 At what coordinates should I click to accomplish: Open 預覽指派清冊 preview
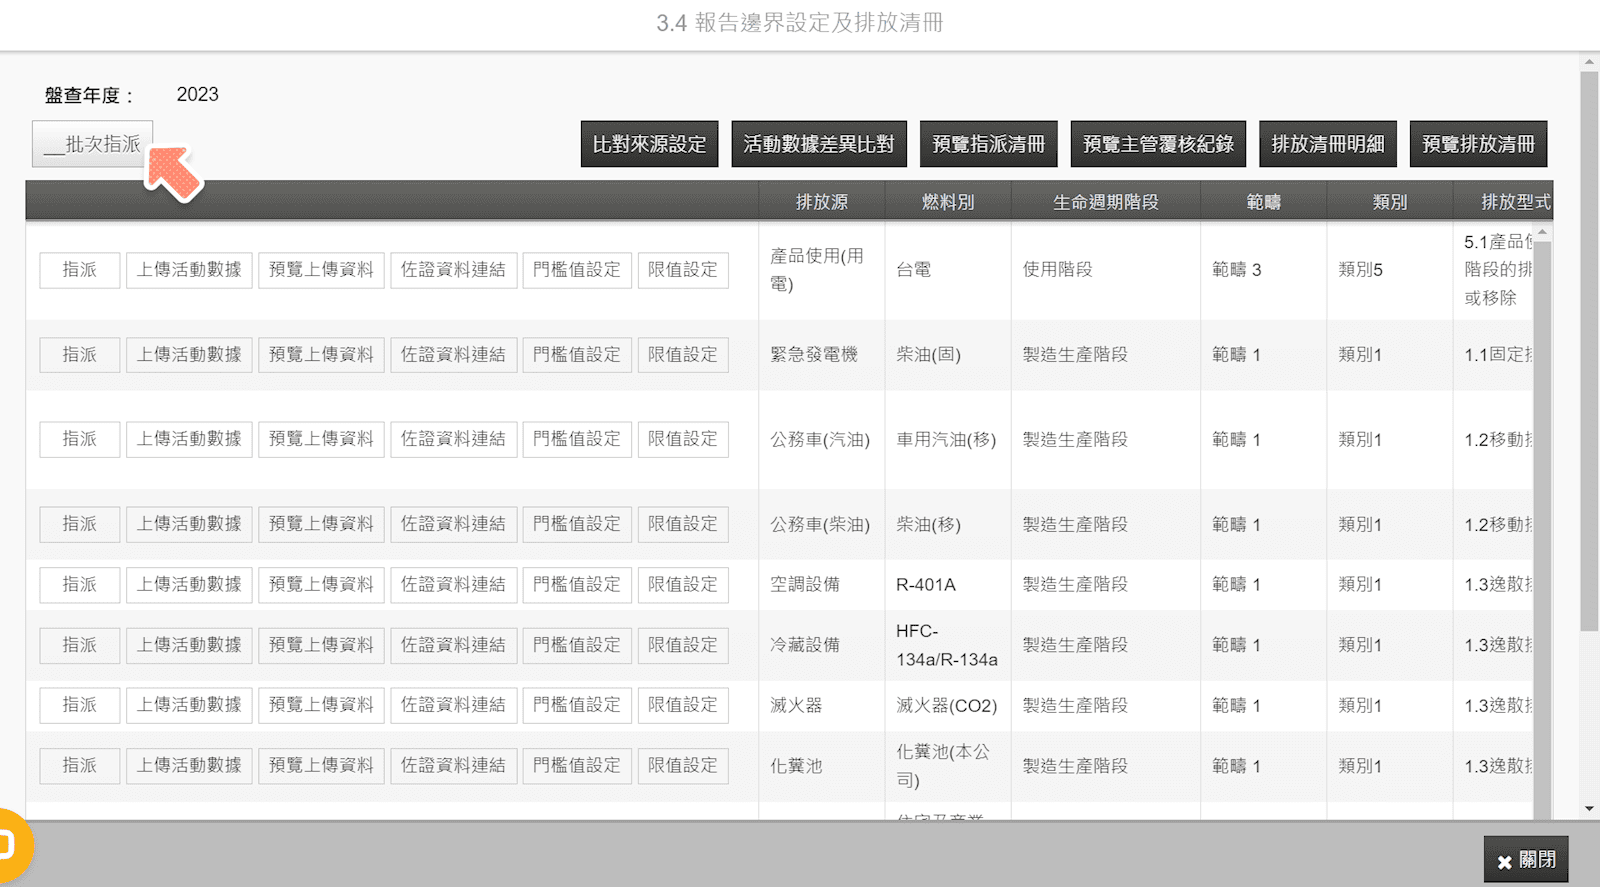pyautogui.click(x=988, y=144)
